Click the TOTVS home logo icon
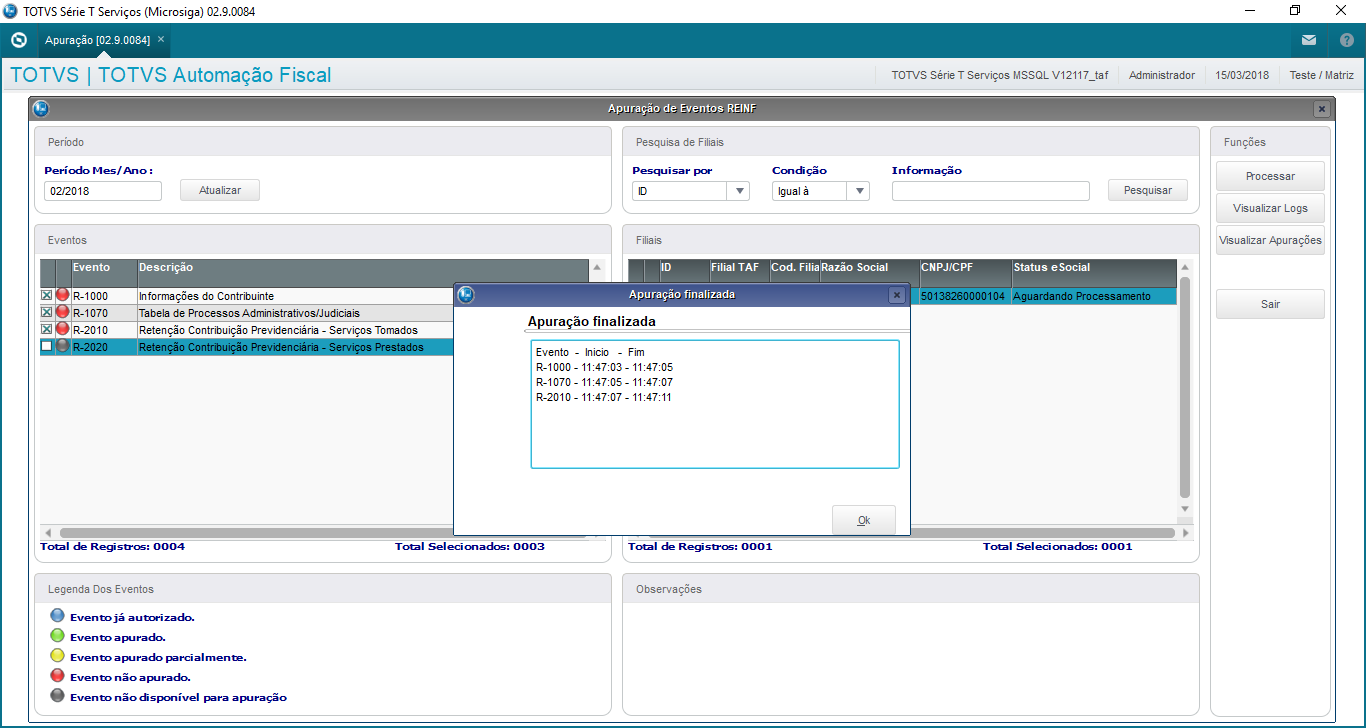The width and height of the screenshot is (1366, 728). pyautogui.click(x=18, y=40)
